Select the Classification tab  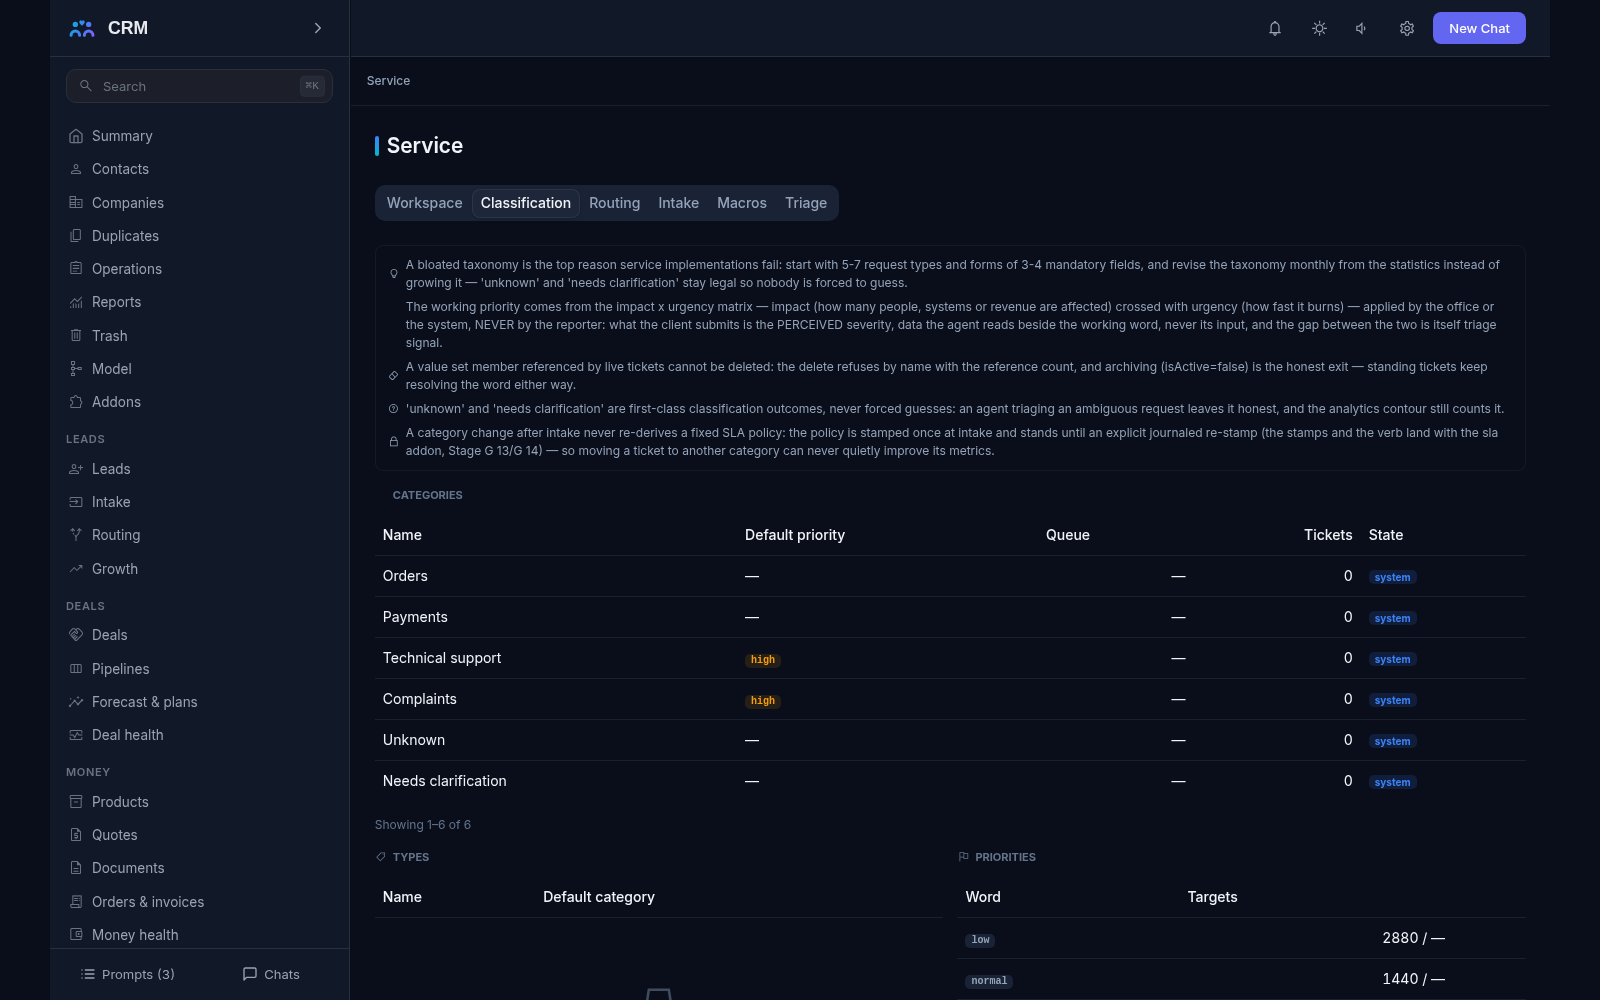tap(526, 203)
